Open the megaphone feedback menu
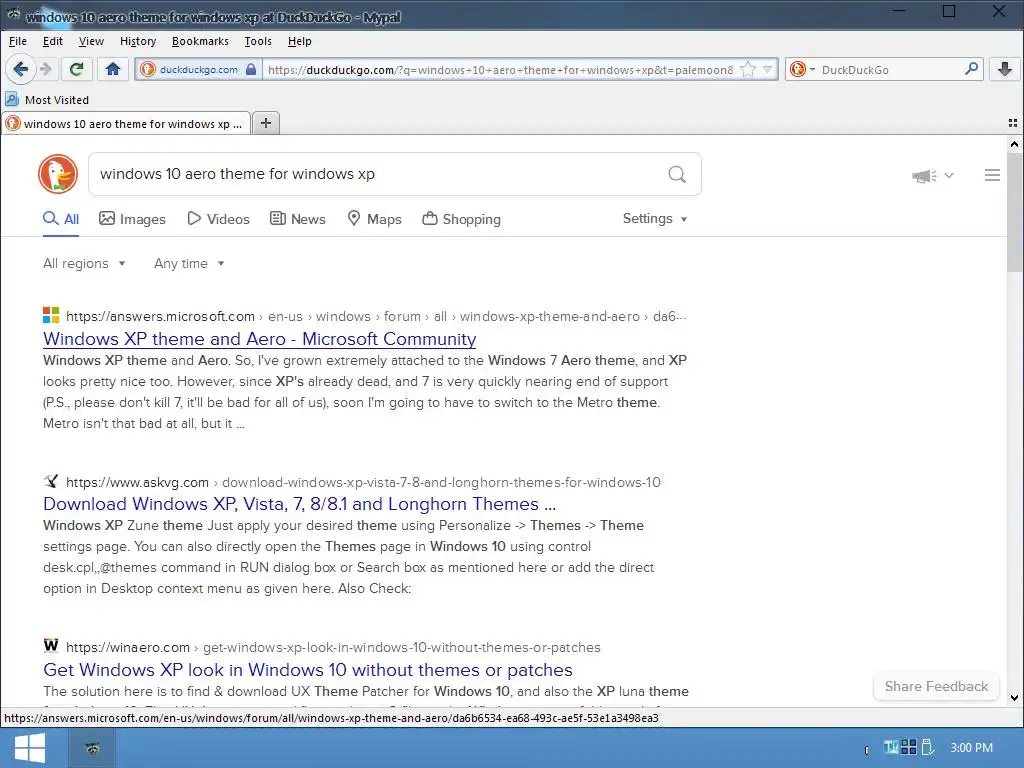 933,175
